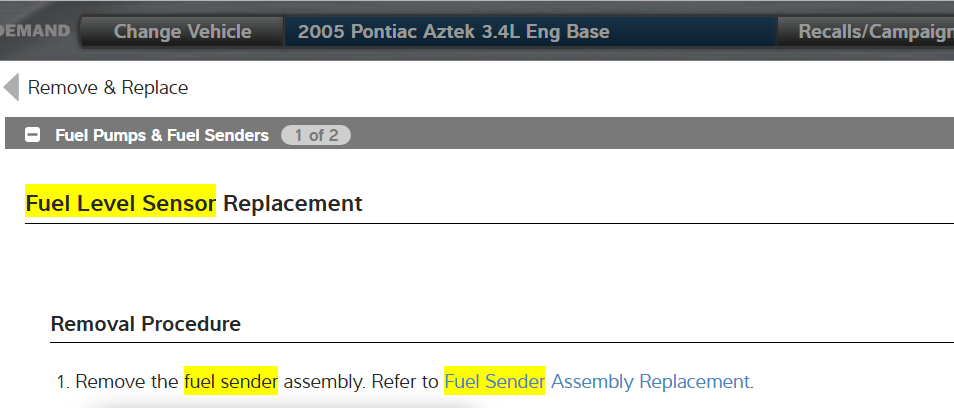
Task: Click the Change Vehicle button
Action: click(x=182, y=31)
